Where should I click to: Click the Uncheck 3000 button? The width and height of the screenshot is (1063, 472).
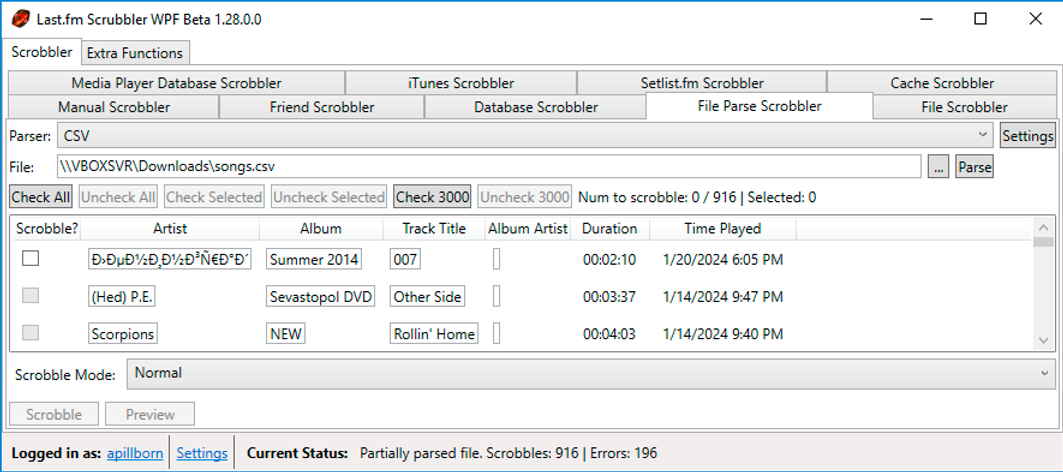(525, 197)
